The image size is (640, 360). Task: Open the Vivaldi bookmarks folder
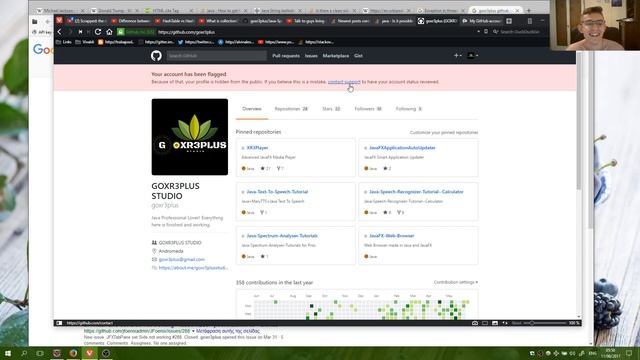tap(85, 42)
